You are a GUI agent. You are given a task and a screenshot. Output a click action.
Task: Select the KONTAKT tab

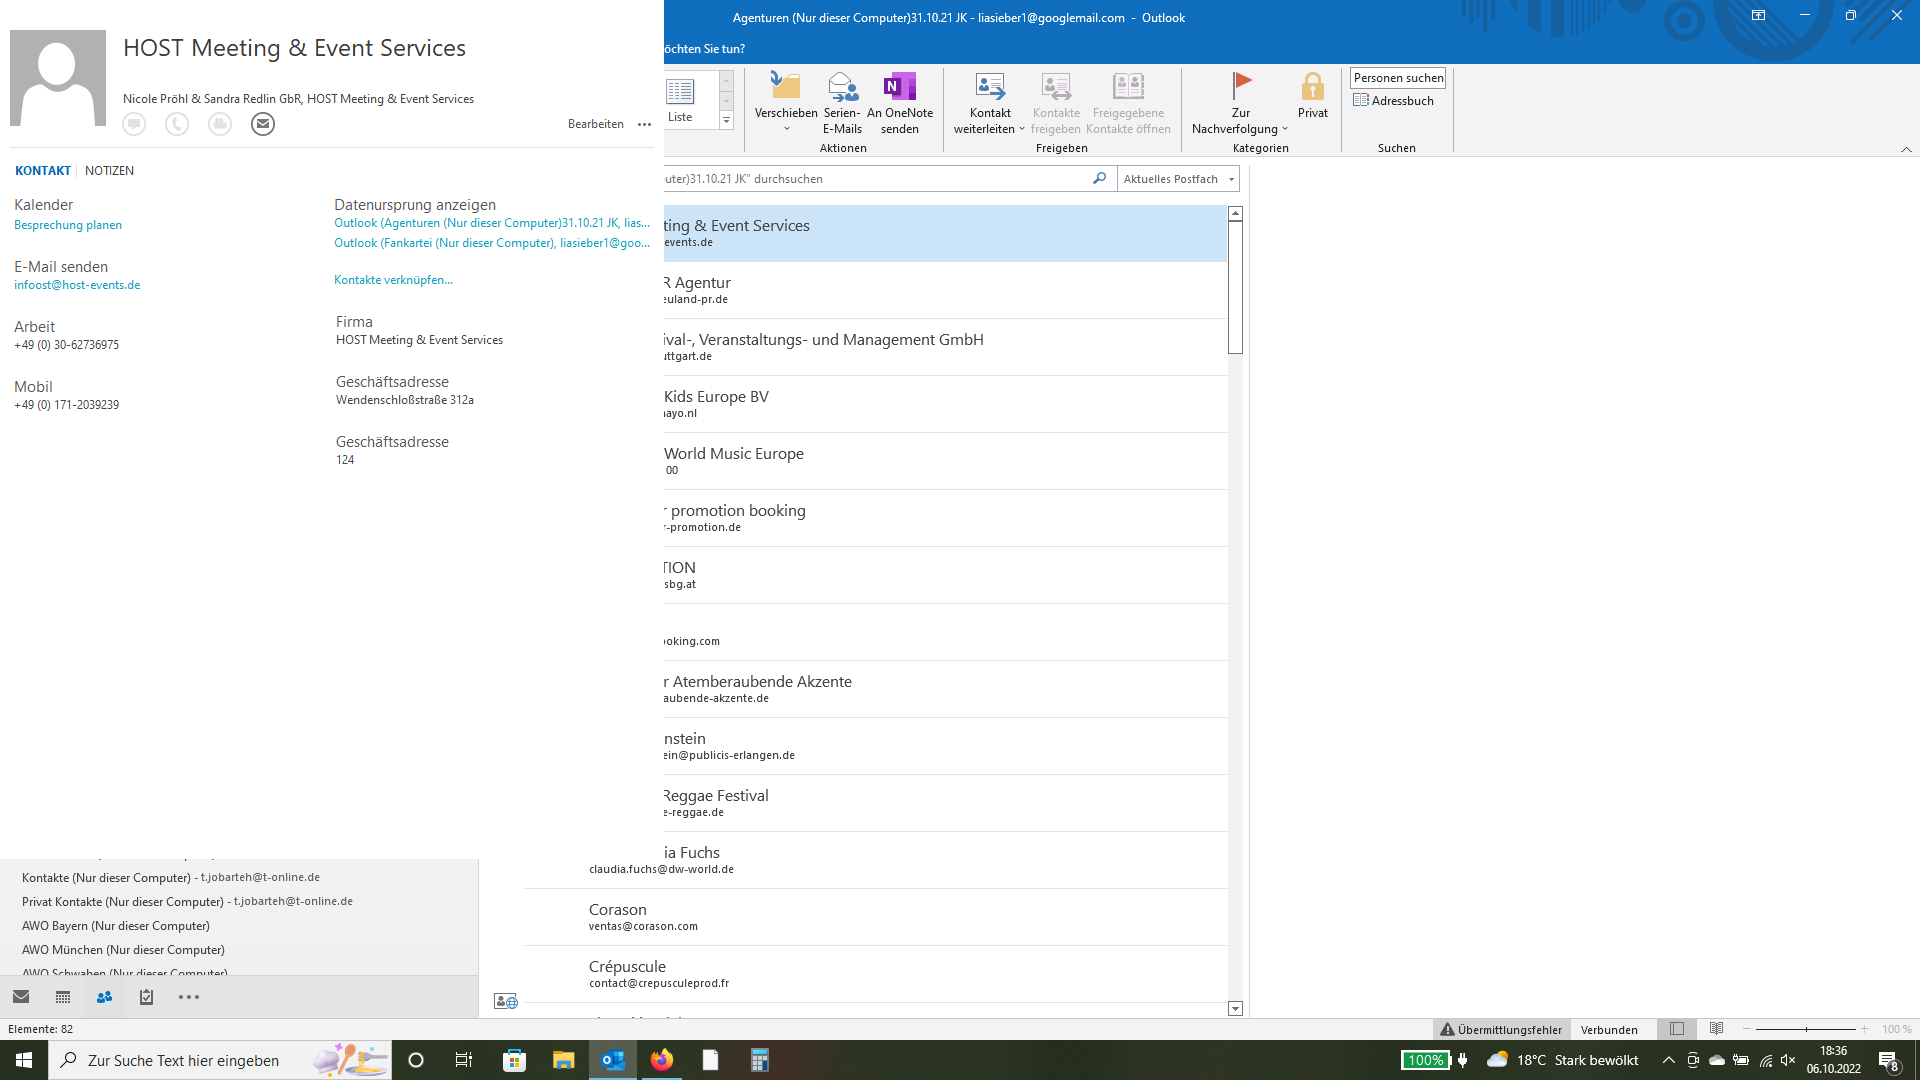(43, 171)
